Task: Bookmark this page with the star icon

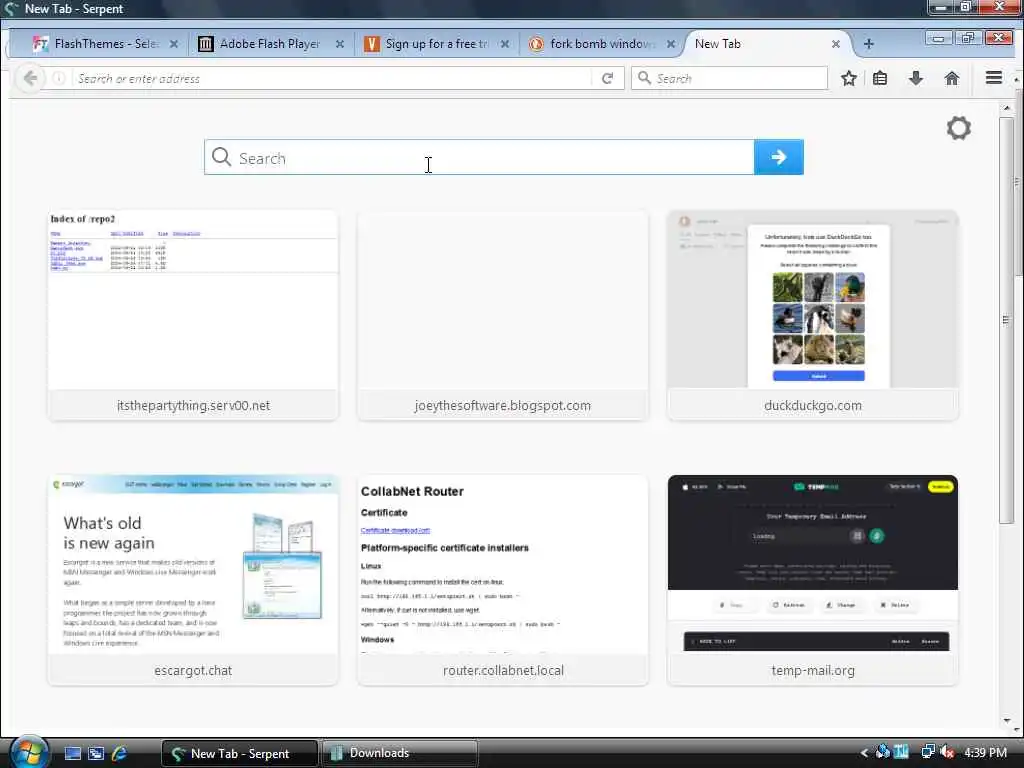Action: [848, 78]
